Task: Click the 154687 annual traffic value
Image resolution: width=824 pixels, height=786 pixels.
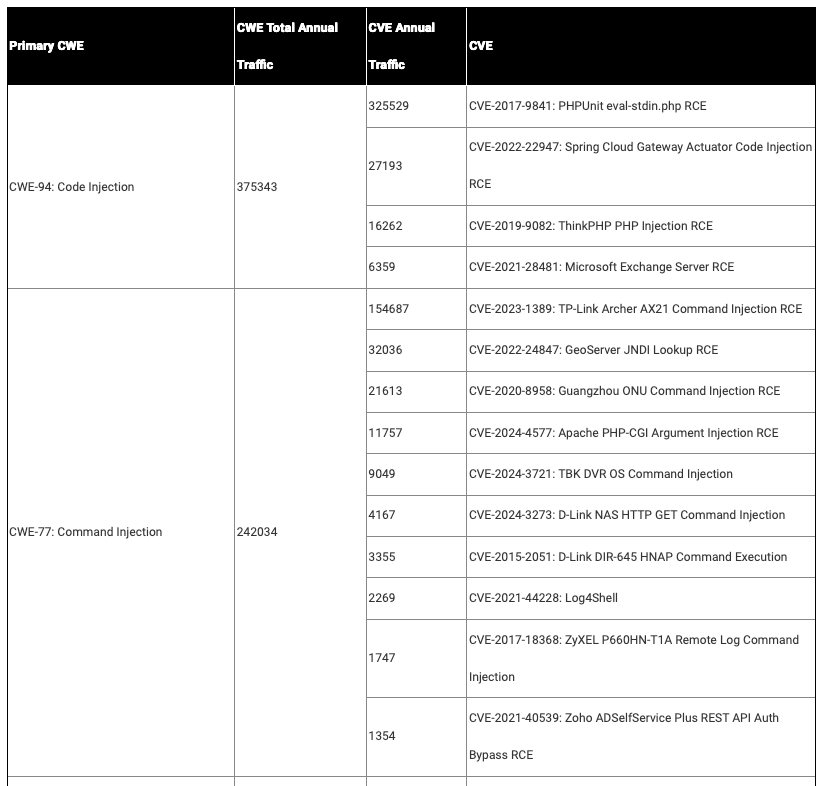Action: [x=388, y=309]
